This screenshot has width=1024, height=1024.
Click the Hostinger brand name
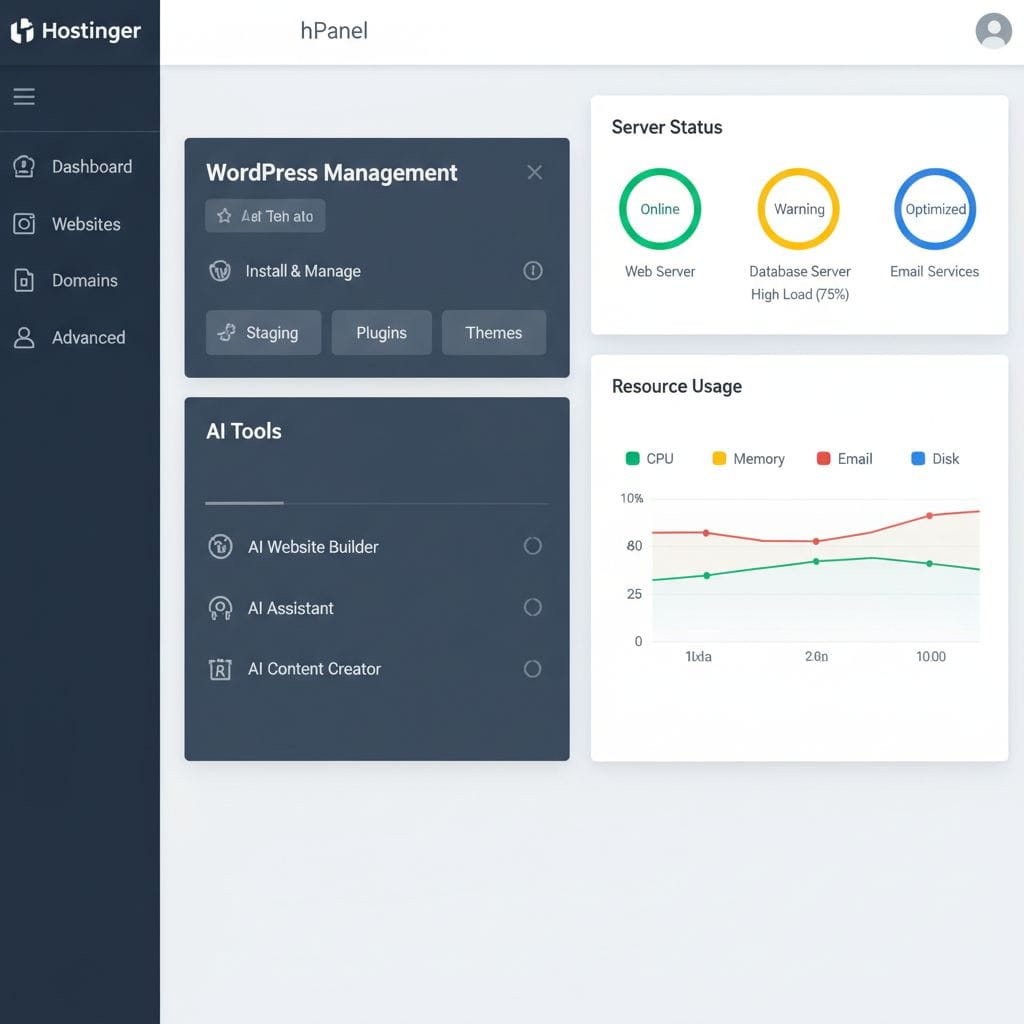91,31
